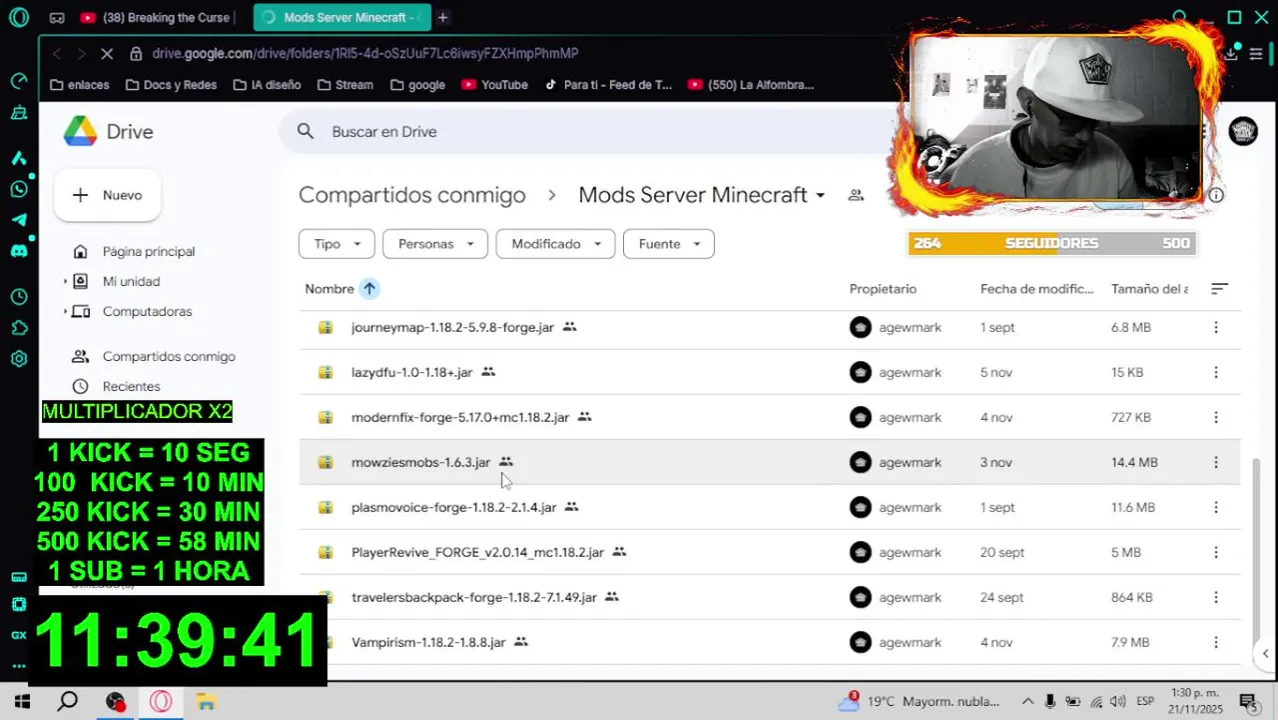Image resolution: width=1278 pixels, height=720 pixels.
Task: Open Discord in the Opera sidebar
Action: (19, 251)
